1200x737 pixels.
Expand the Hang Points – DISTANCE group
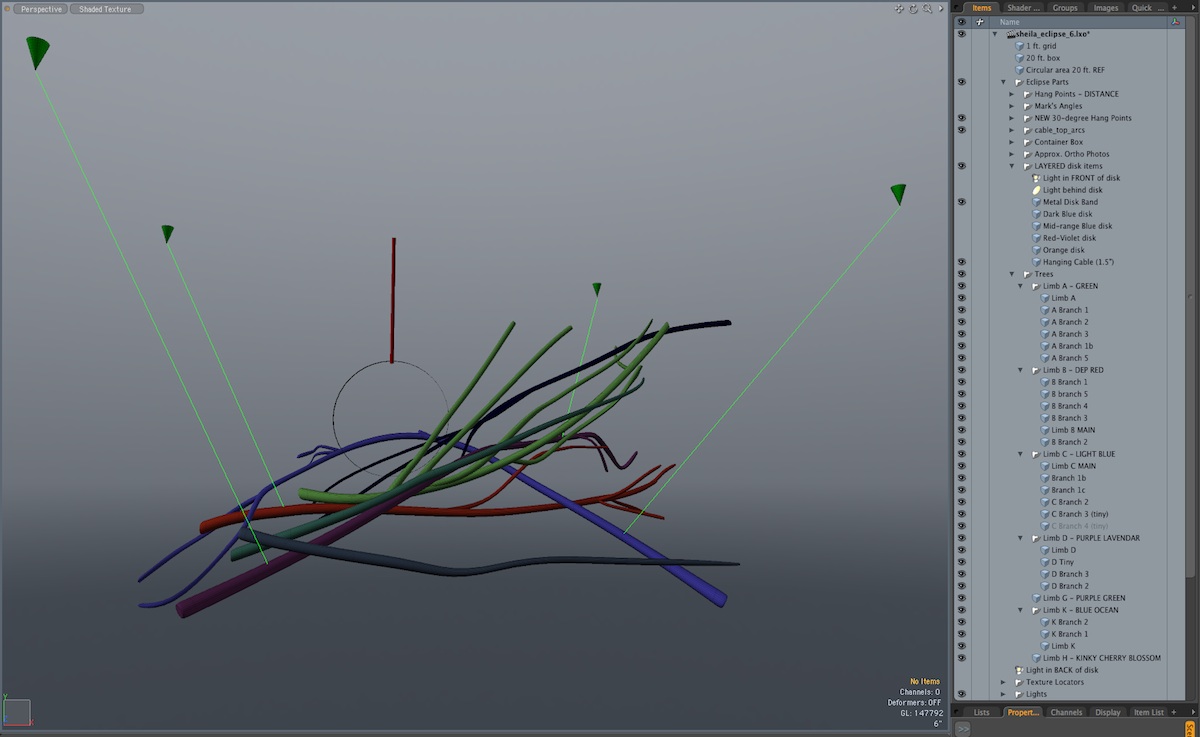pyautogui.click(x=1012, y=94)
